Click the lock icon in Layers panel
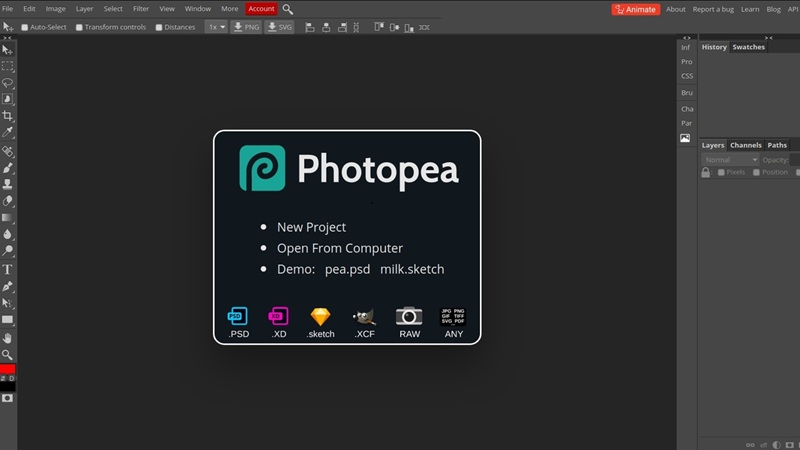This screenshot has height=450, width=800. [x=706, y=172]
